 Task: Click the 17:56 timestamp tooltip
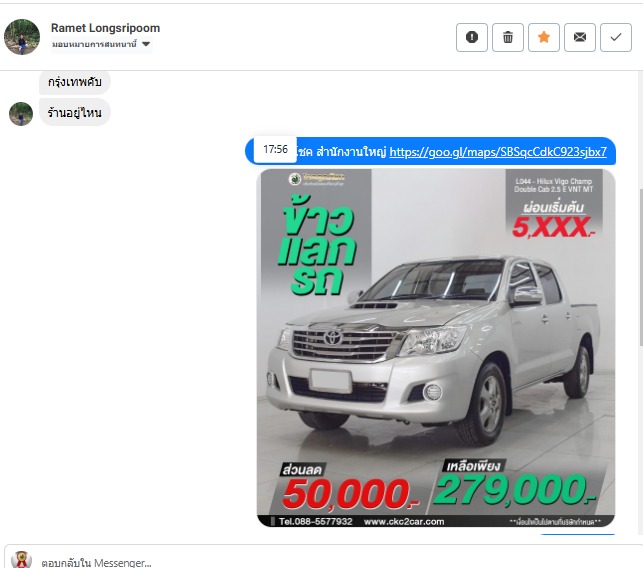[275, 149]
